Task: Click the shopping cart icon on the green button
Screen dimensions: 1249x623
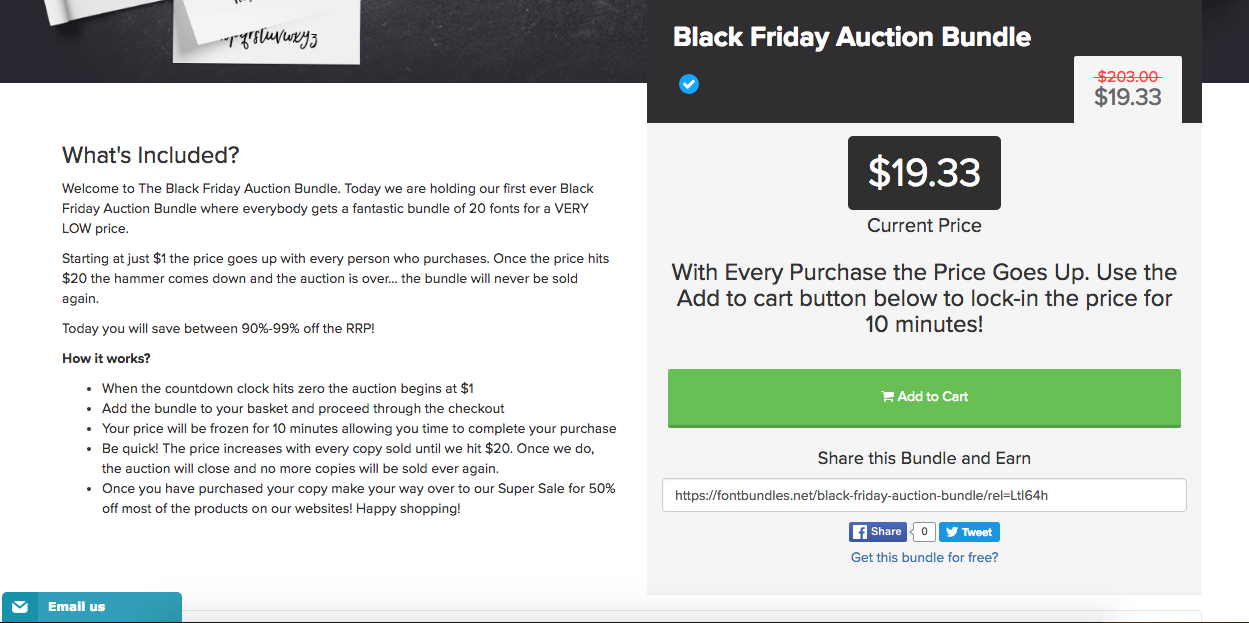Action: pos(887,396)
